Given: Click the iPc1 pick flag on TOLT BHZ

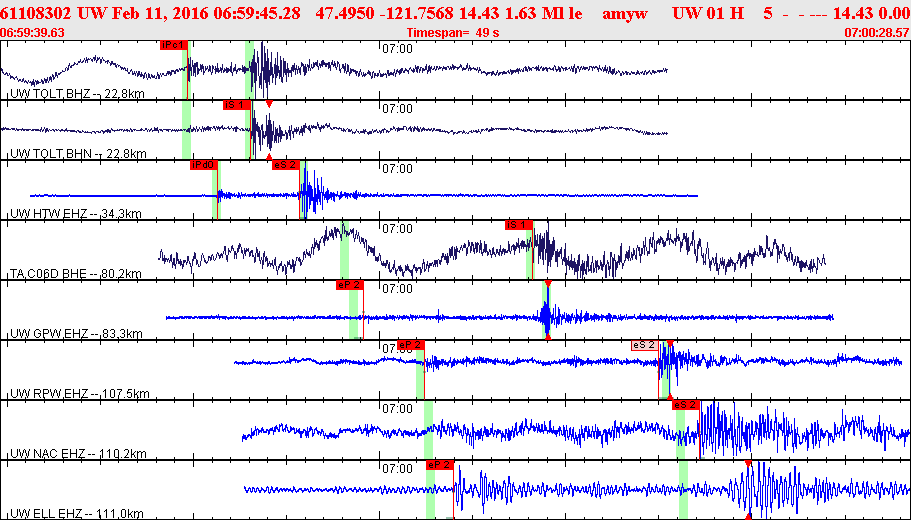Looking at the screenshot, I should point(173,45).
